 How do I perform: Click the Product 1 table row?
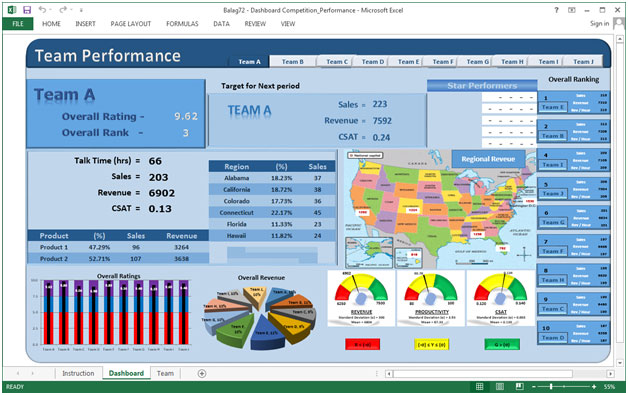118,247
